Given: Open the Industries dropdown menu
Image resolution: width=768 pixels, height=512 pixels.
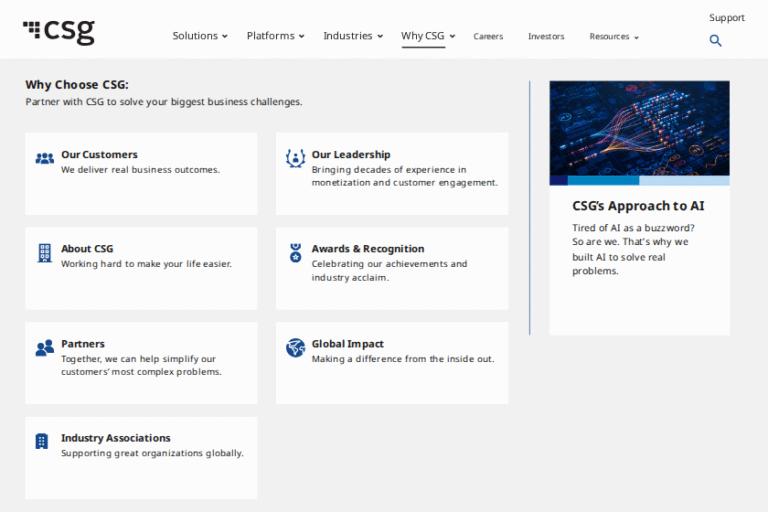Looking at the screenshot, I should tap(352, 36).
